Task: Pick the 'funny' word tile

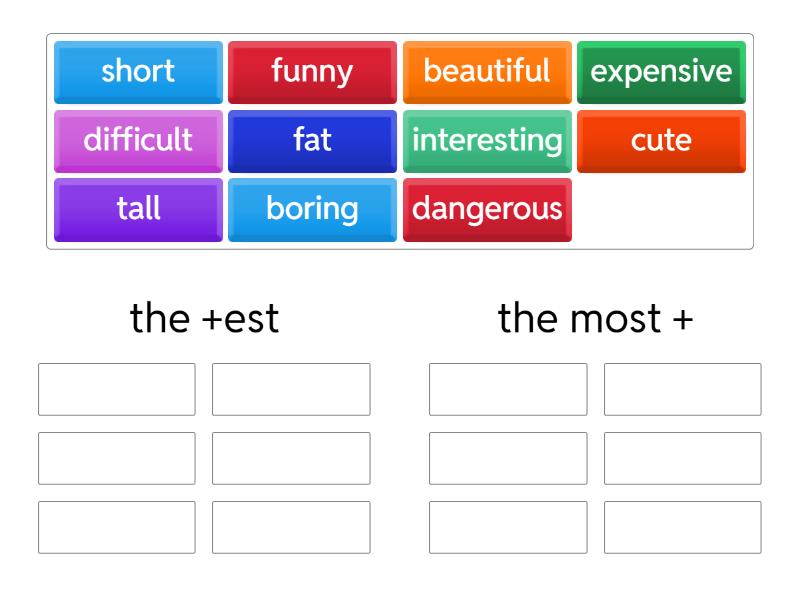Action: click(x=312, y=72)
